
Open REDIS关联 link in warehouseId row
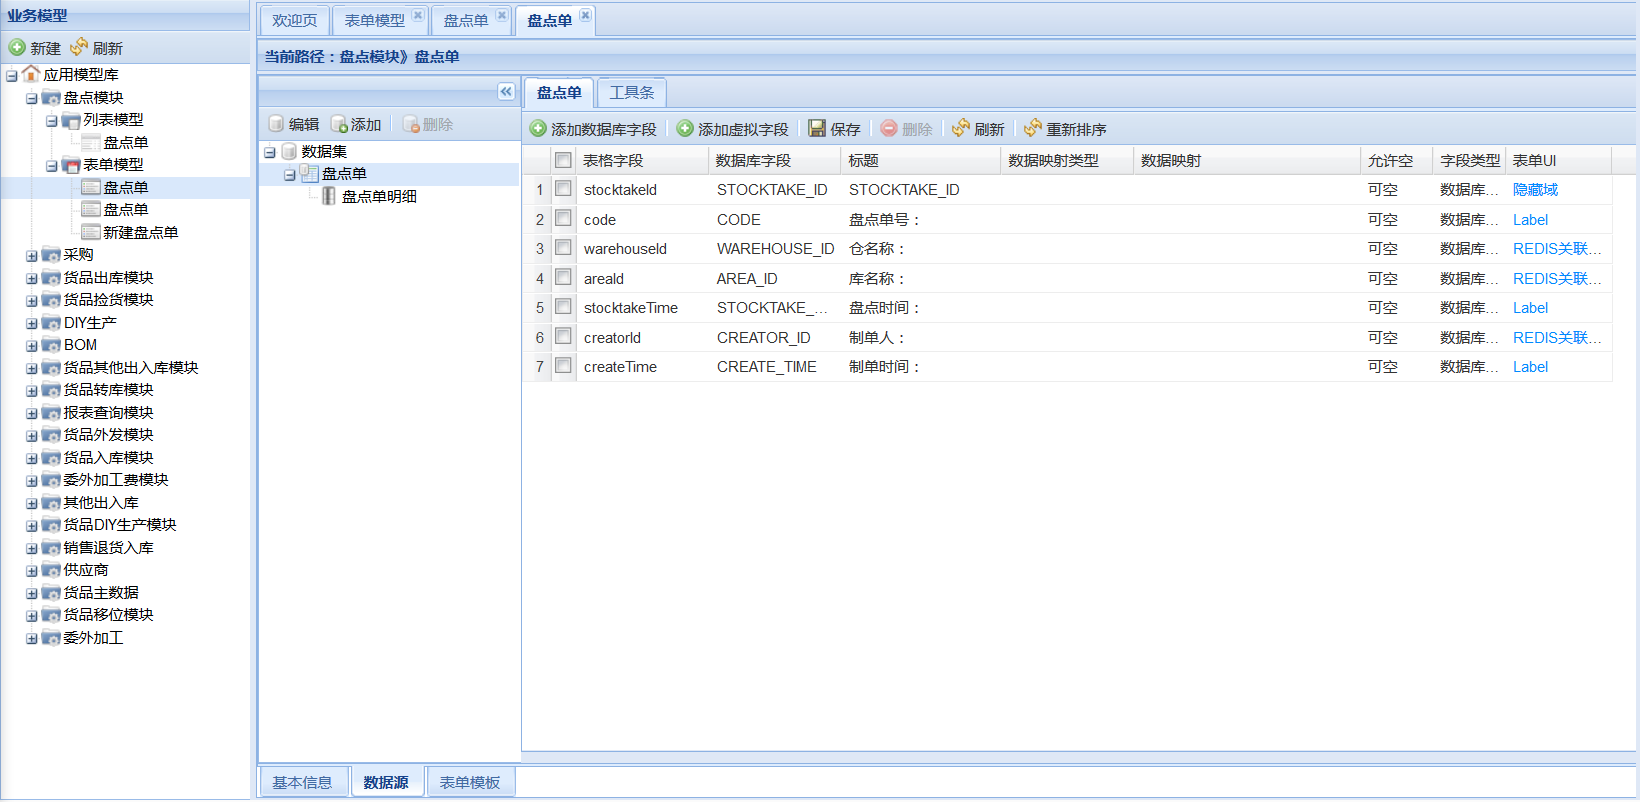[1557, 248]
